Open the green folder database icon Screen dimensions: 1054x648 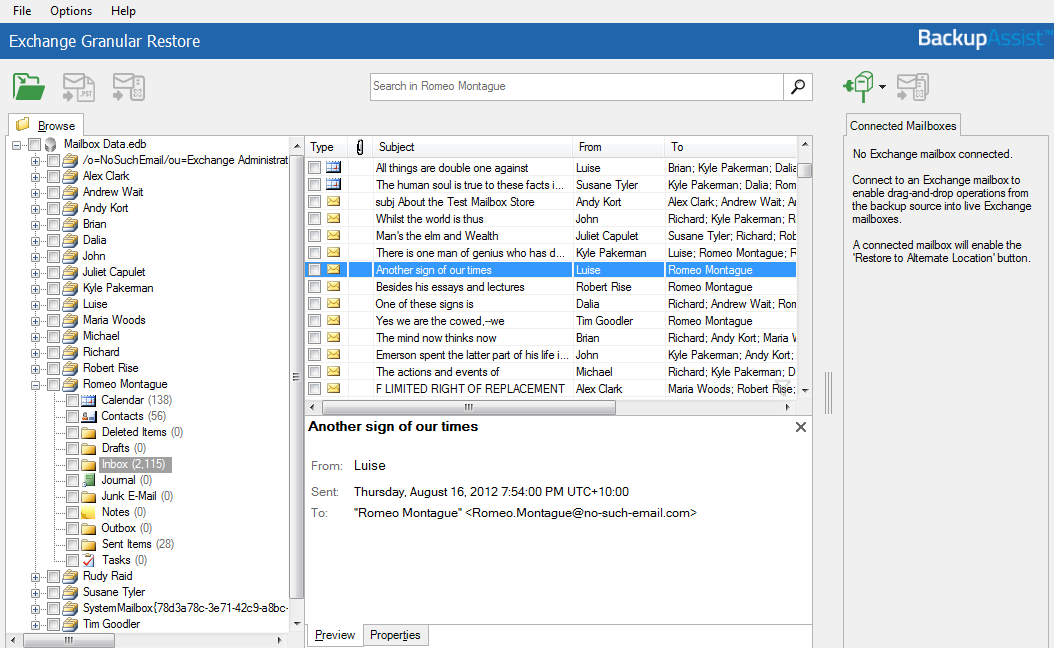coord(28,87)
